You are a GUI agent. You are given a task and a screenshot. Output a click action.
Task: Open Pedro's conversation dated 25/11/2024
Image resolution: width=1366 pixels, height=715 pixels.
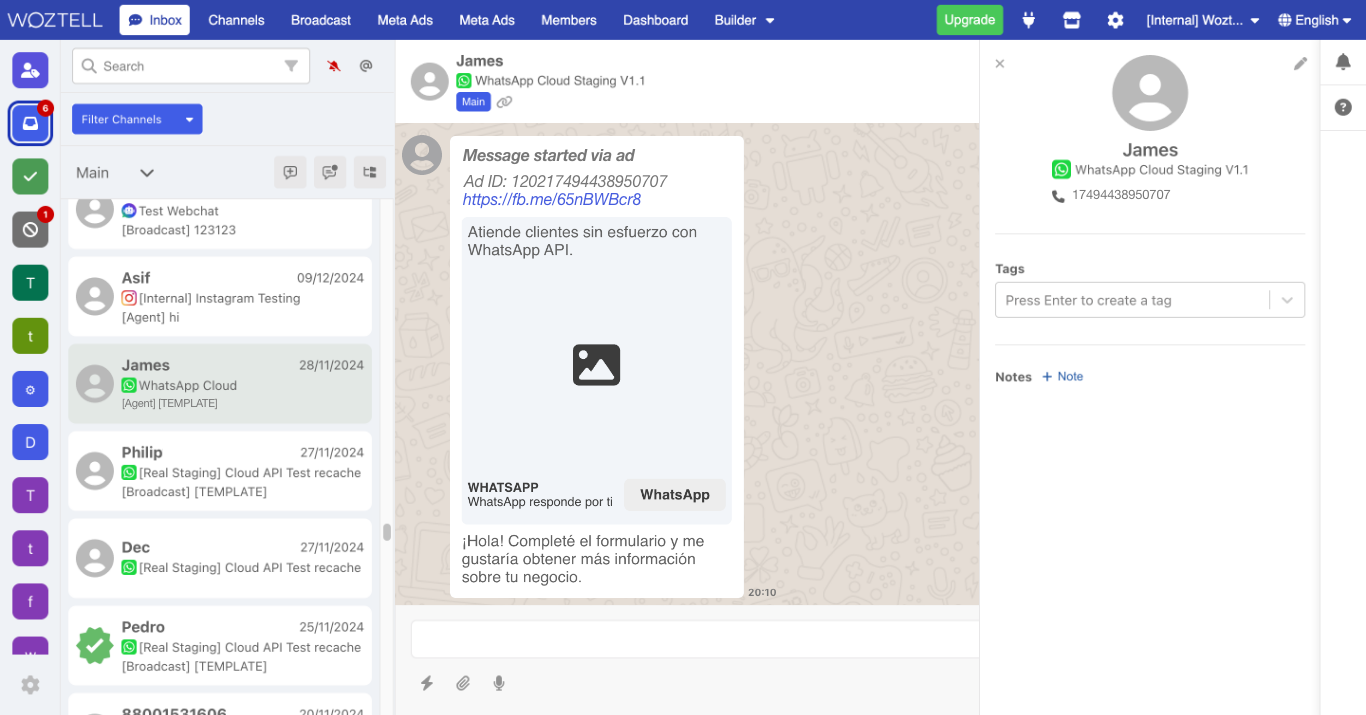[220, 646]
